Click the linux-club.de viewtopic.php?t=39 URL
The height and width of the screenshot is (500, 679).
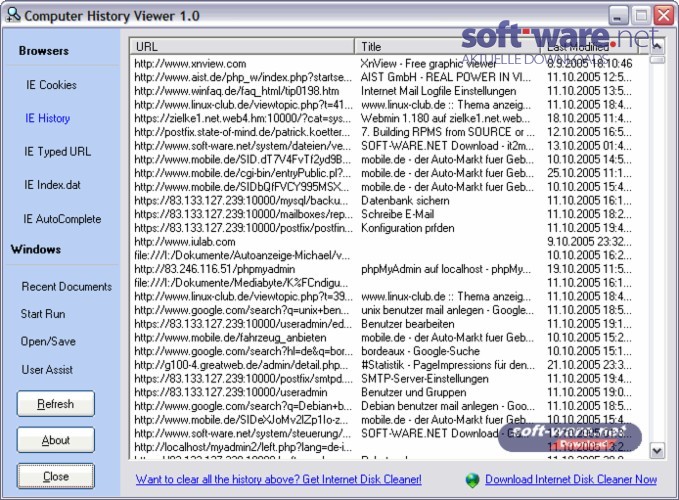click(x=243, y=297)
